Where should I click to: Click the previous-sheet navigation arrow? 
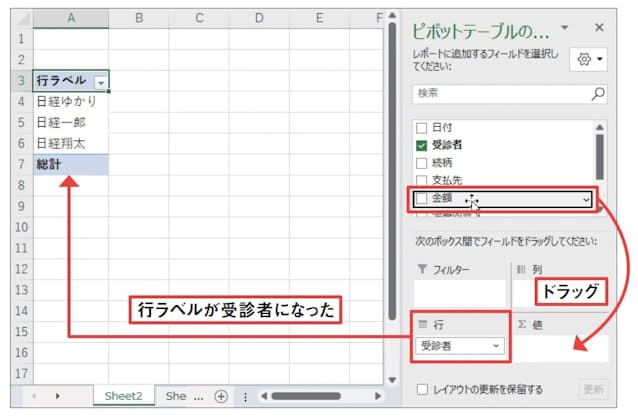(x=34, y=396)
